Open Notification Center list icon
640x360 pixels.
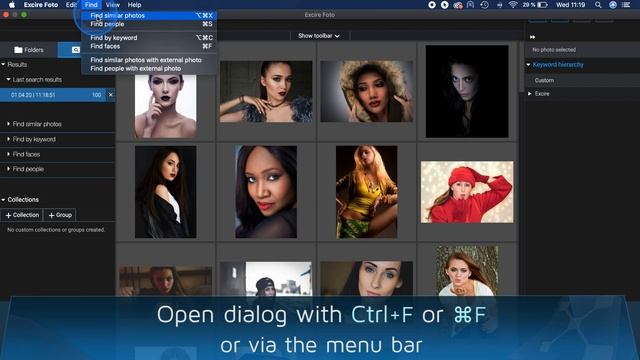click(626, 5)
